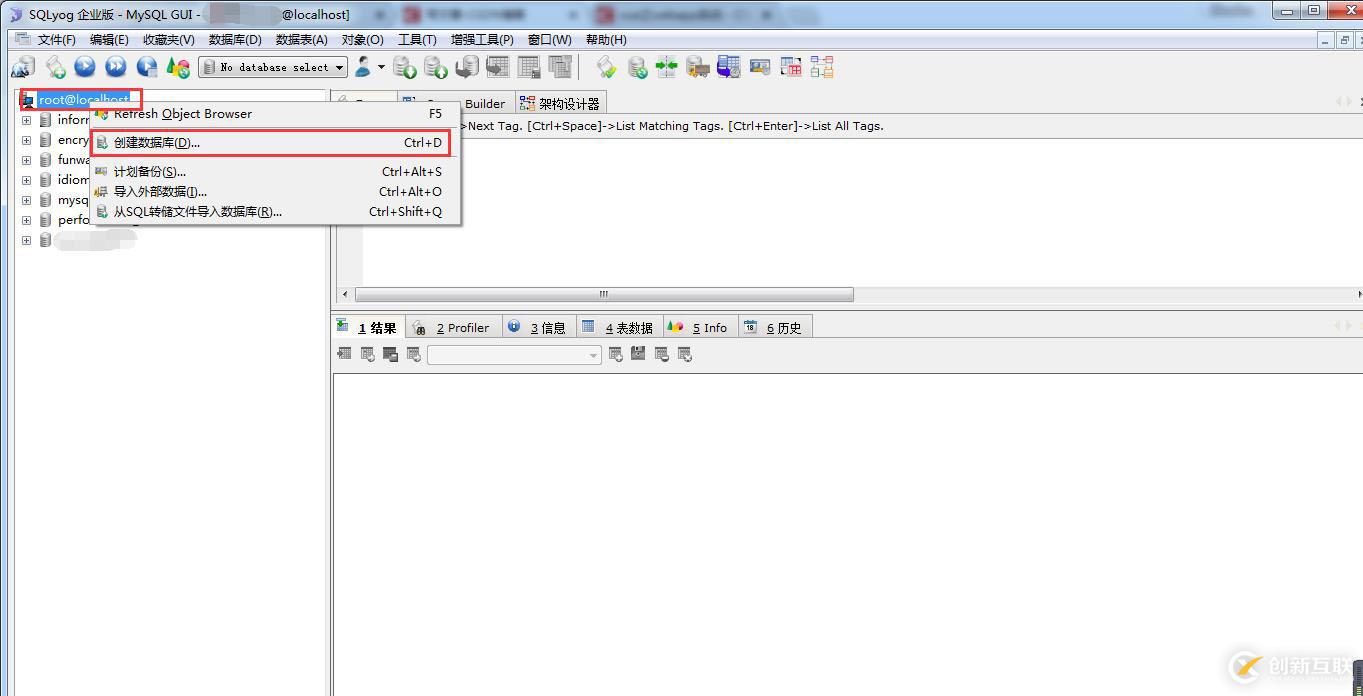Image resolution: width=1363 pixels, height=696 pixels.
Task: Expand the 'perfo...' database tree node
Action: click(x=26, y=220)
